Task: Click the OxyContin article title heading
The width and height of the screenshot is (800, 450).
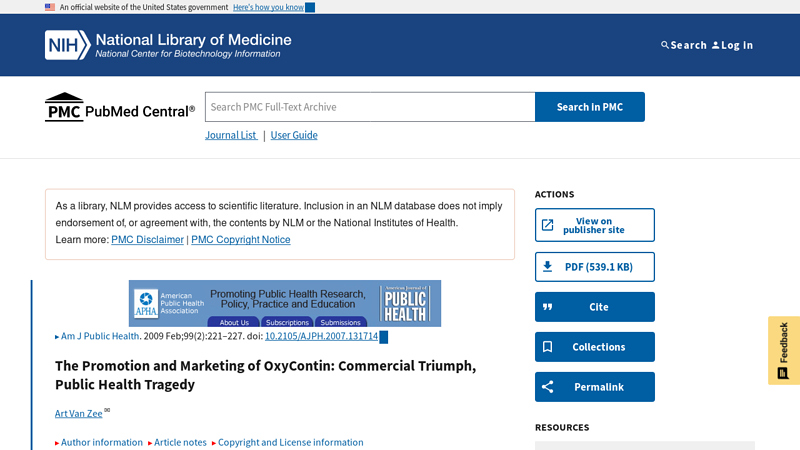Action: coord(265,375)
